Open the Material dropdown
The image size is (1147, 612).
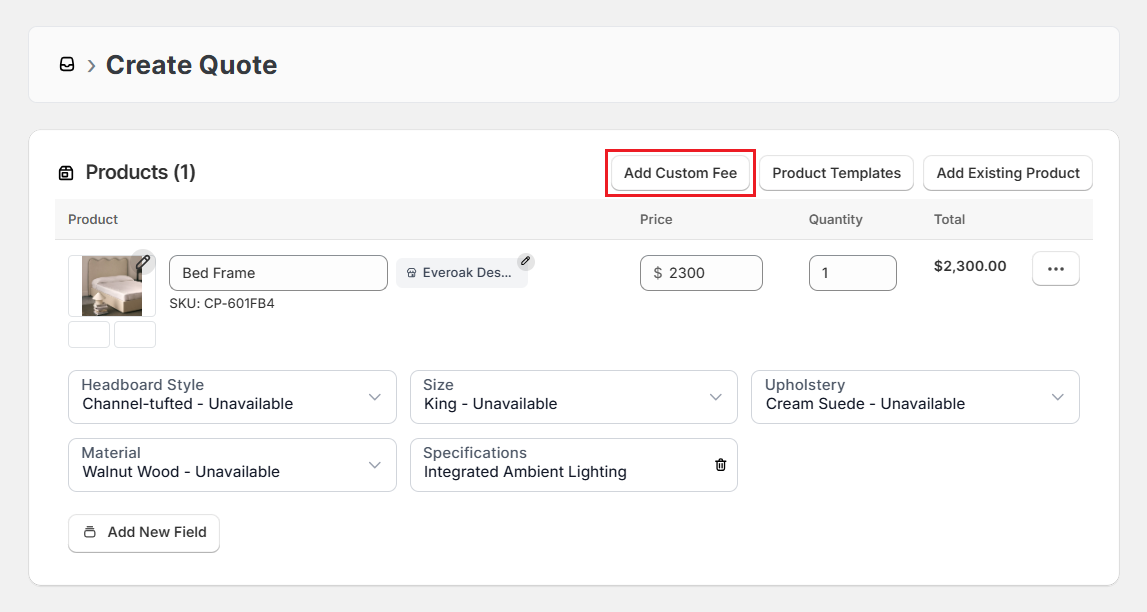[233, 465]
